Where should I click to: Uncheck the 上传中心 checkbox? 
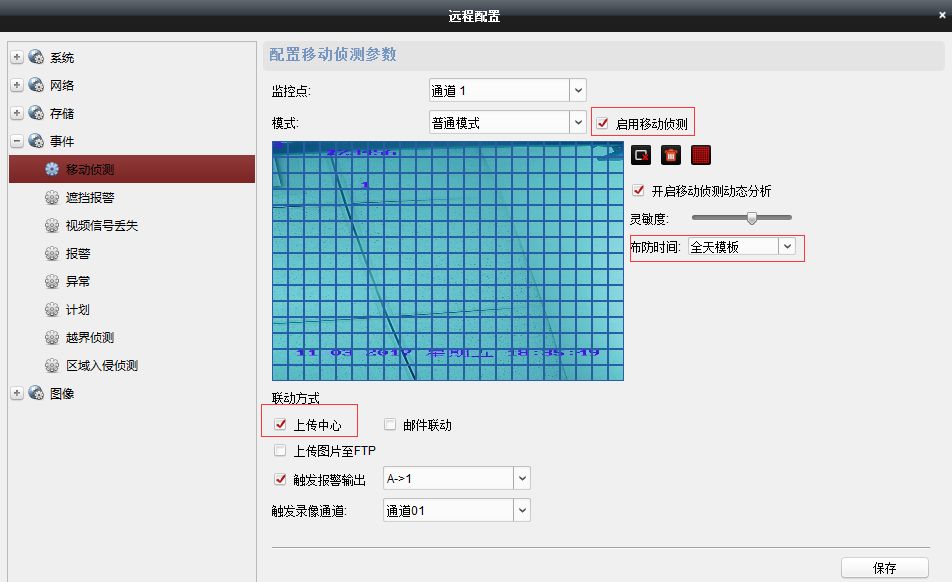click(281, 425)
